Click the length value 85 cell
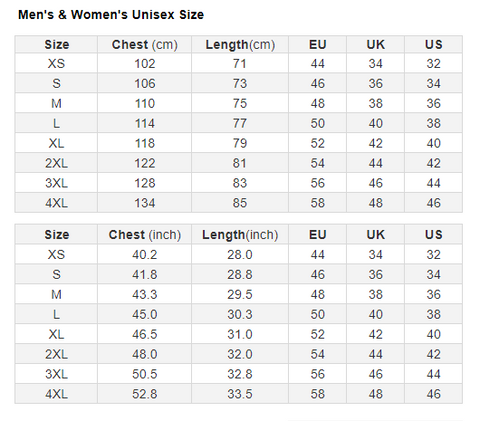The width and height of the screenshot is (480, 421). coord(240,203)
